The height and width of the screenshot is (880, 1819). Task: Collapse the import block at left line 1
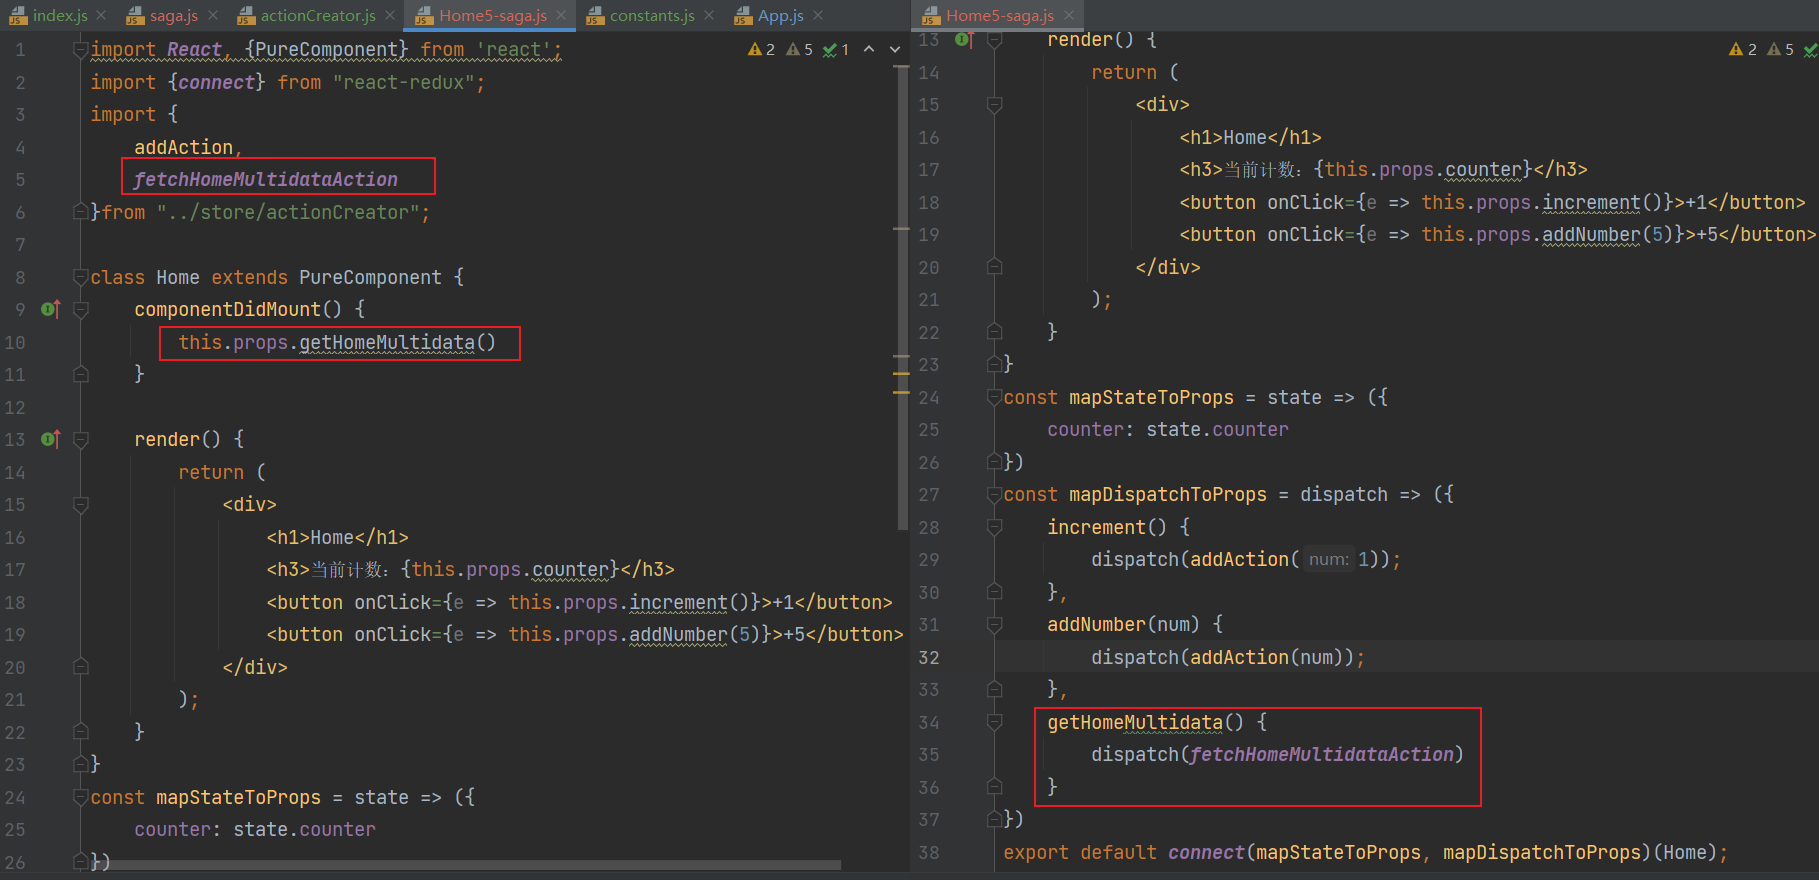point(81,50)
